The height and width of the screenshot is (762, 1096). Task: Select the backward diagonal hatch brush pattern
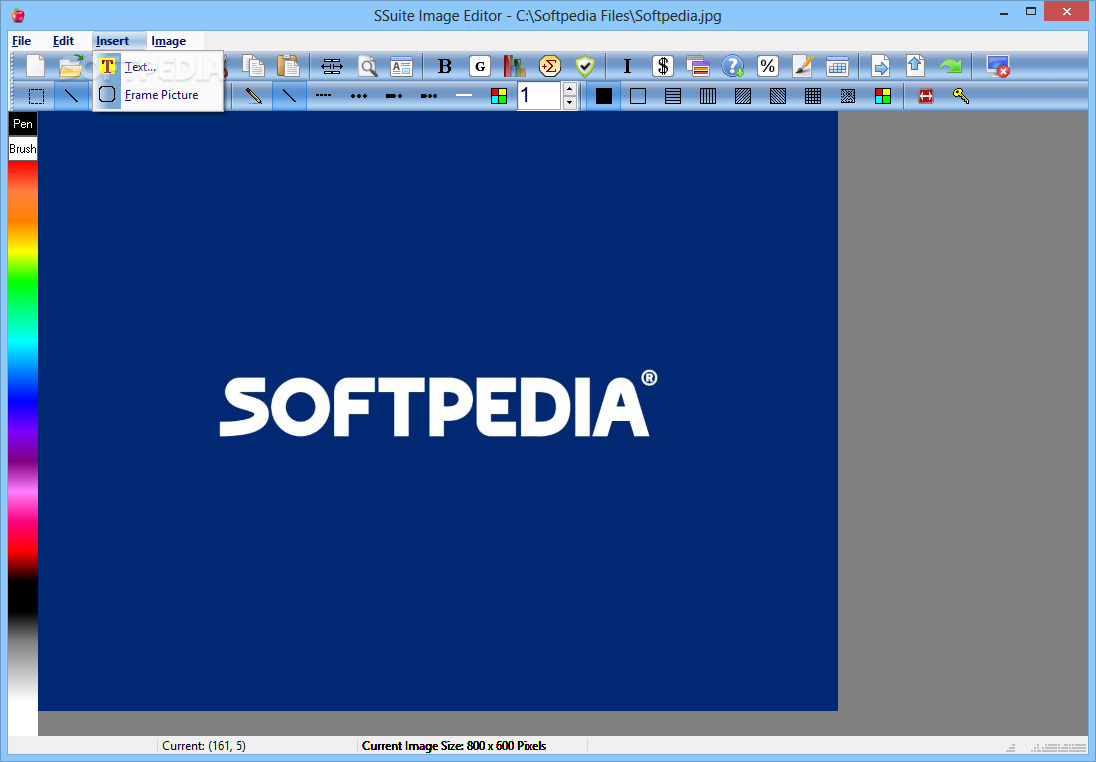[x=777, y=96]
